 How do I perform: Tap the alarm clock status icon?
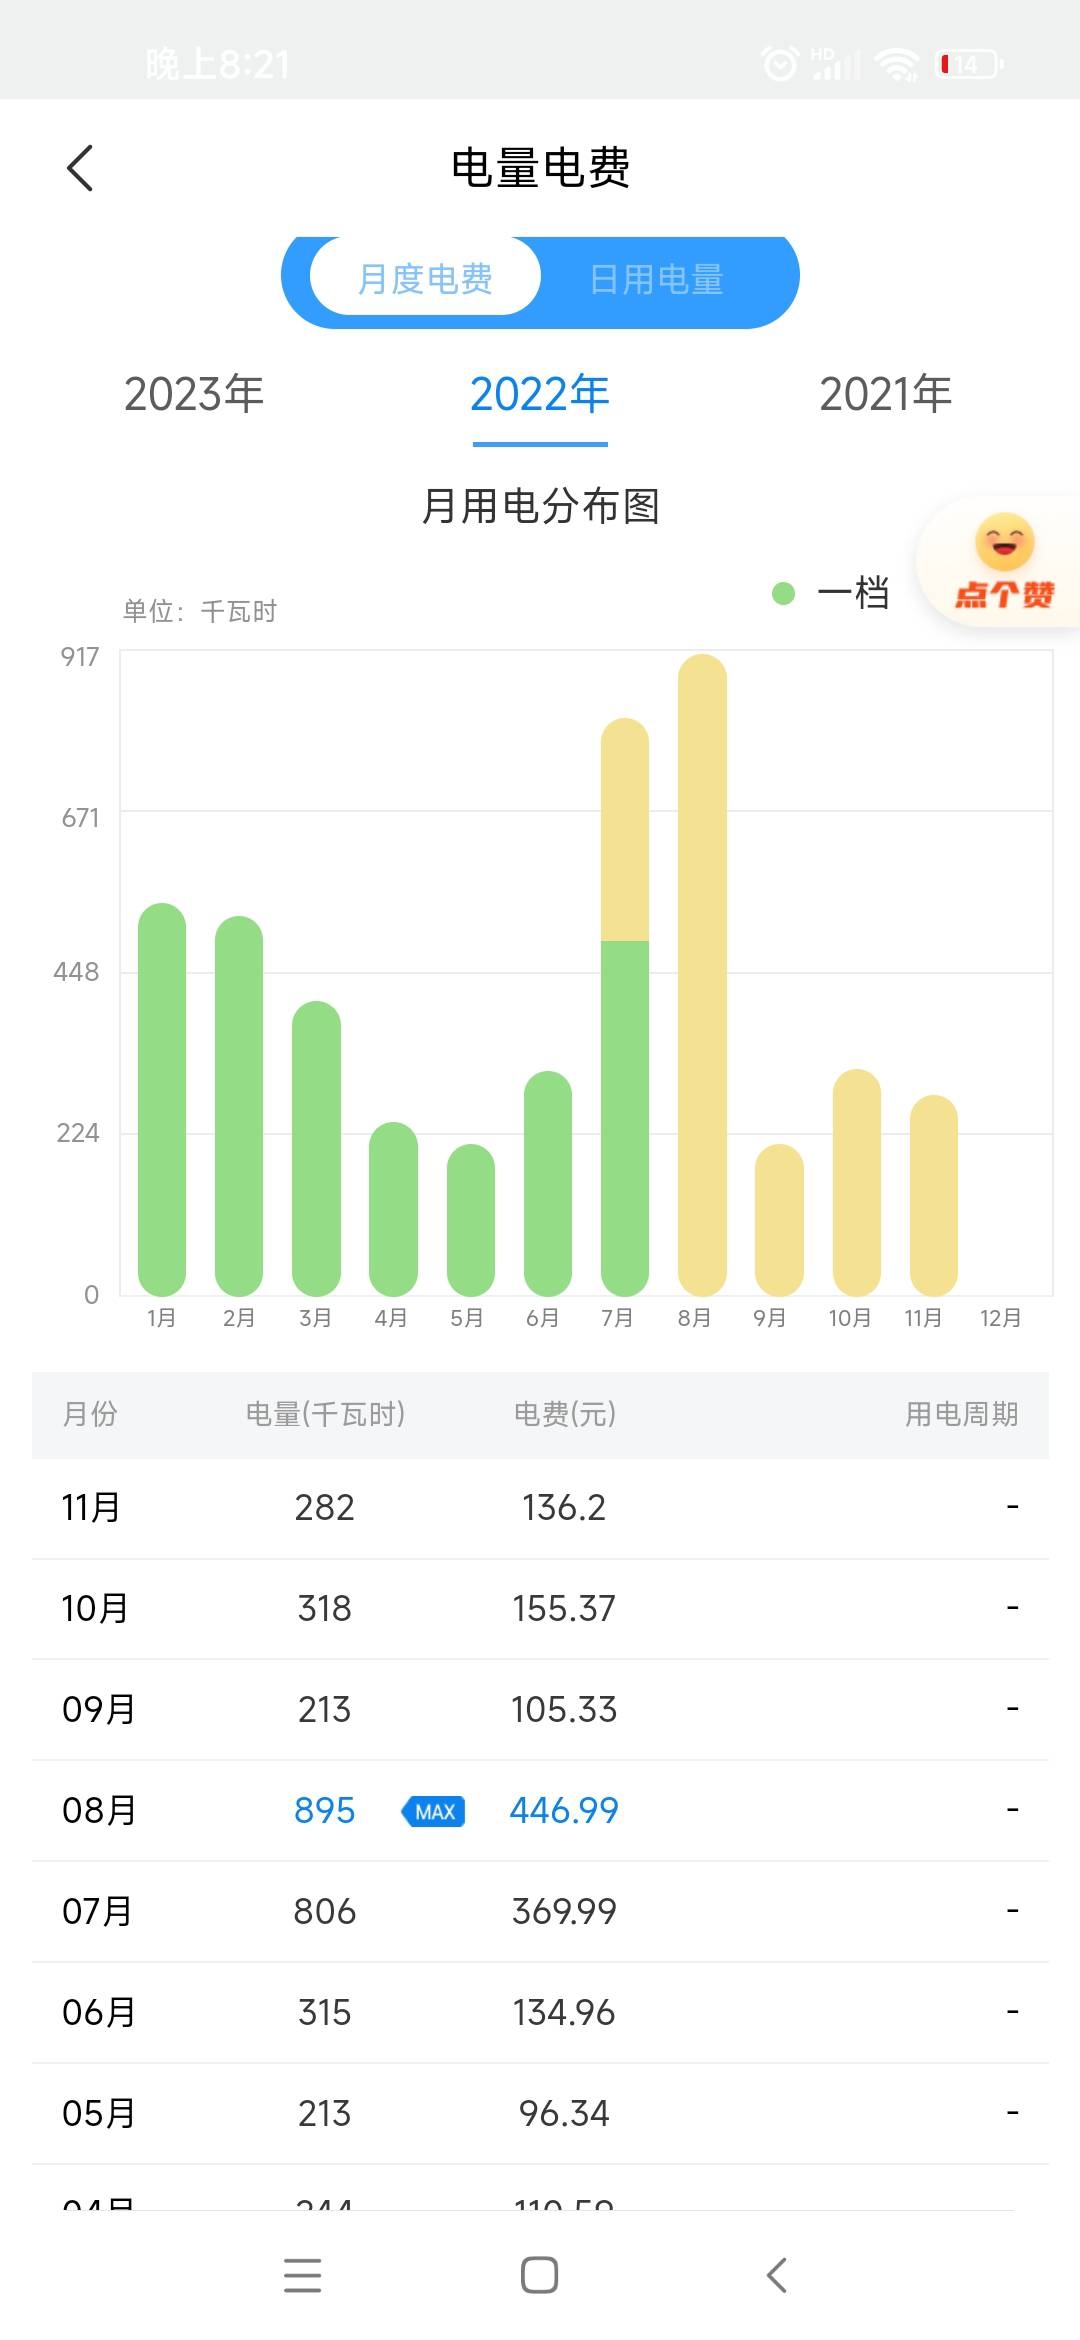780,64
